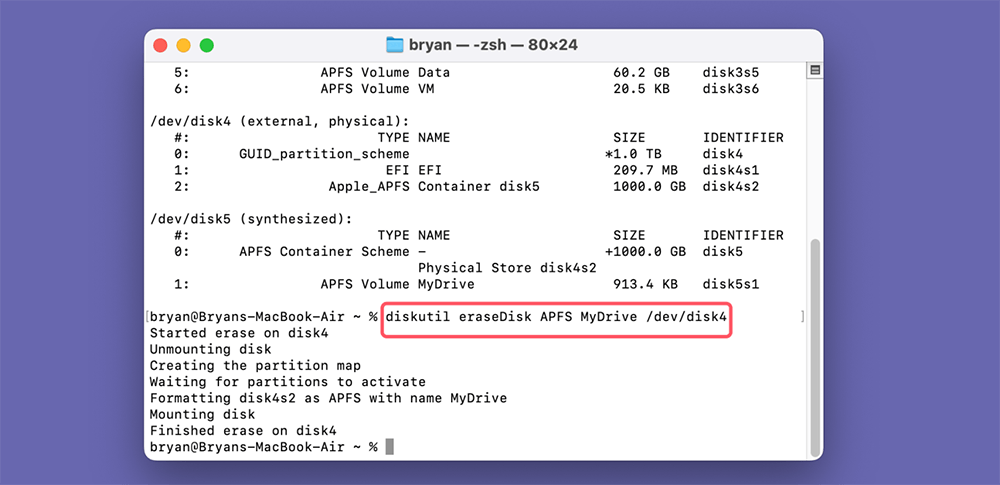1000x485 pixels.
Task: Click the folder proxy icon in title bar
Action: [x=395, y=45]
